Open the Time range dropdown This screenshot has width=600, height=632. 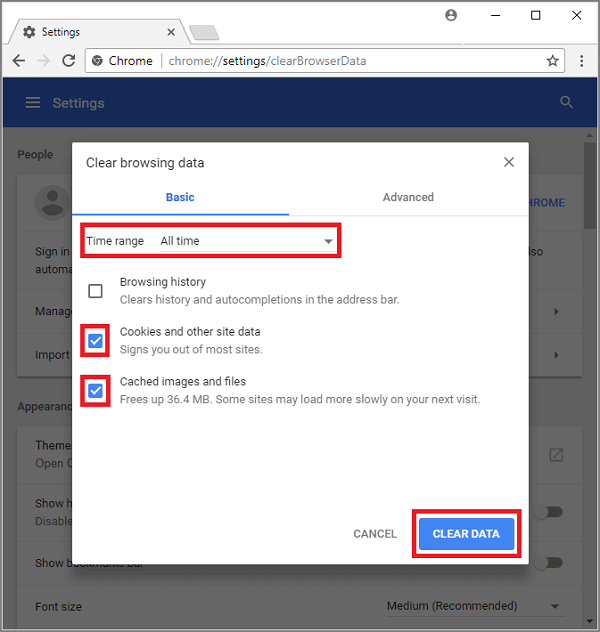point(246,241)
